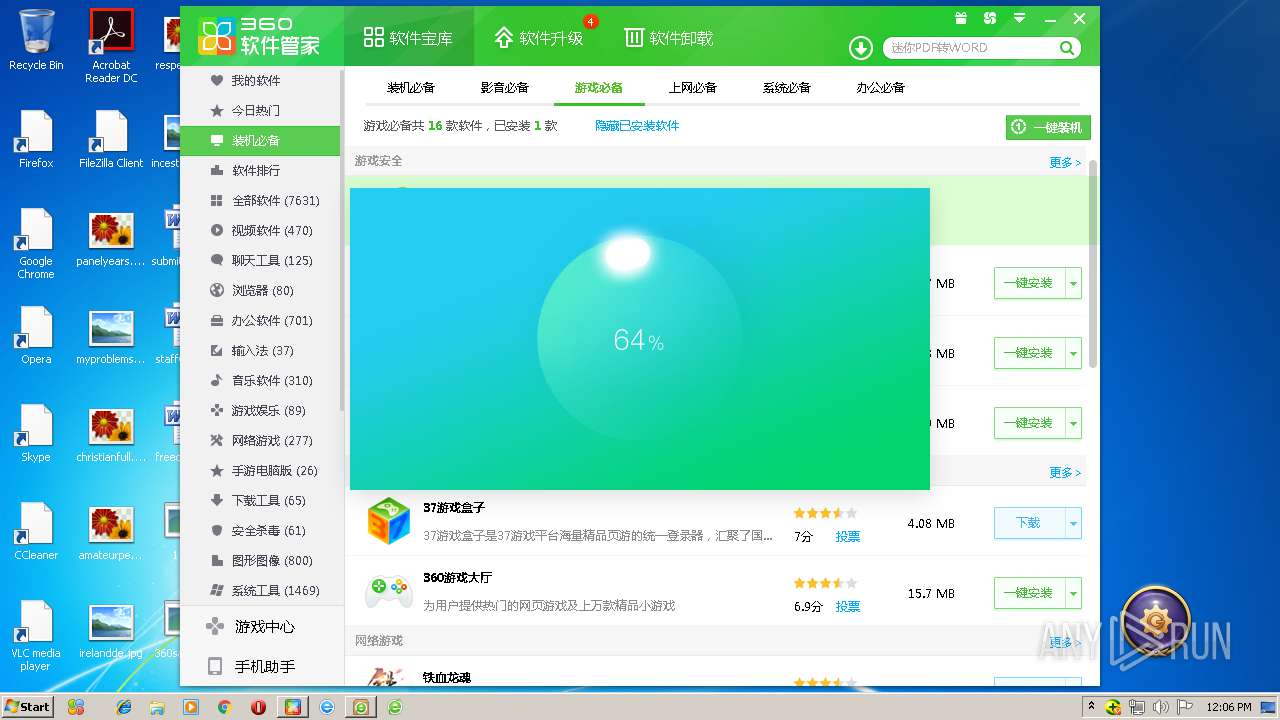Click the red Opera icon in taskbar

258,707
